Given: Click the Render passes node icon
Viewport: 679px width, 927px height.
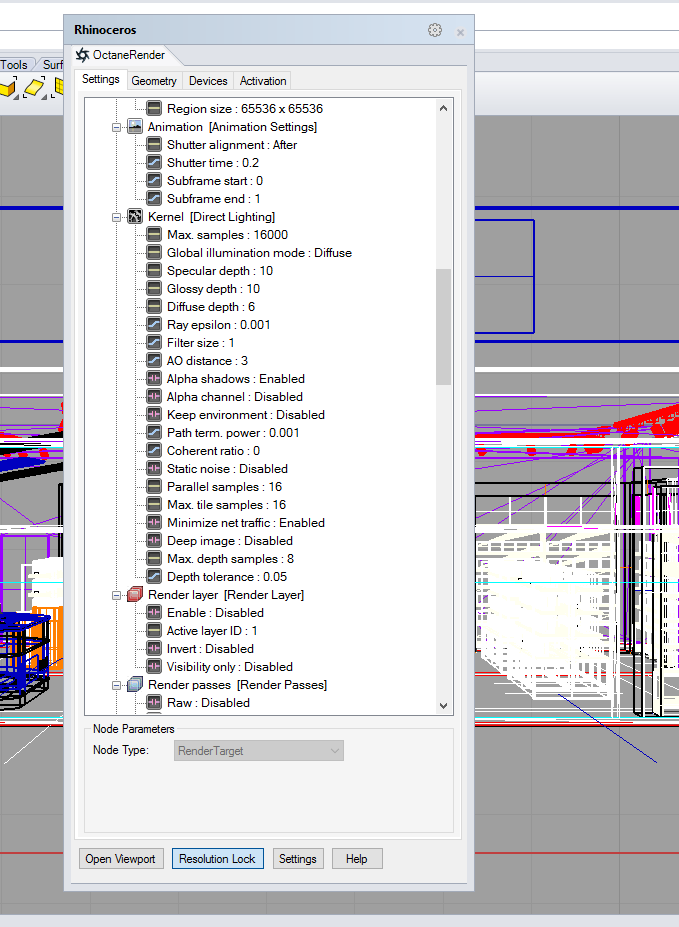Looking at the screenshot, I should (135, 684).
